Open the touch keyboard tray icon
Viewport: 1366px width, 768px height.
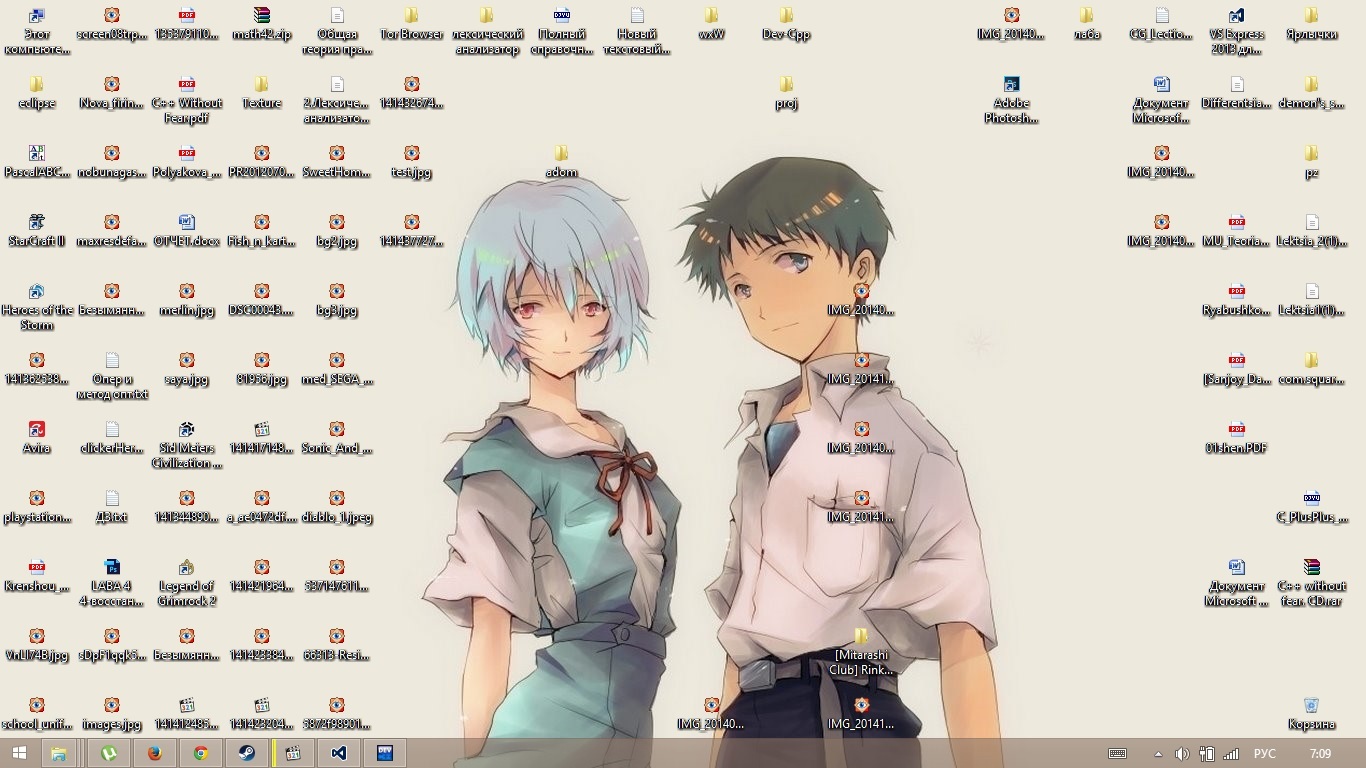(x=1118, y=754)
